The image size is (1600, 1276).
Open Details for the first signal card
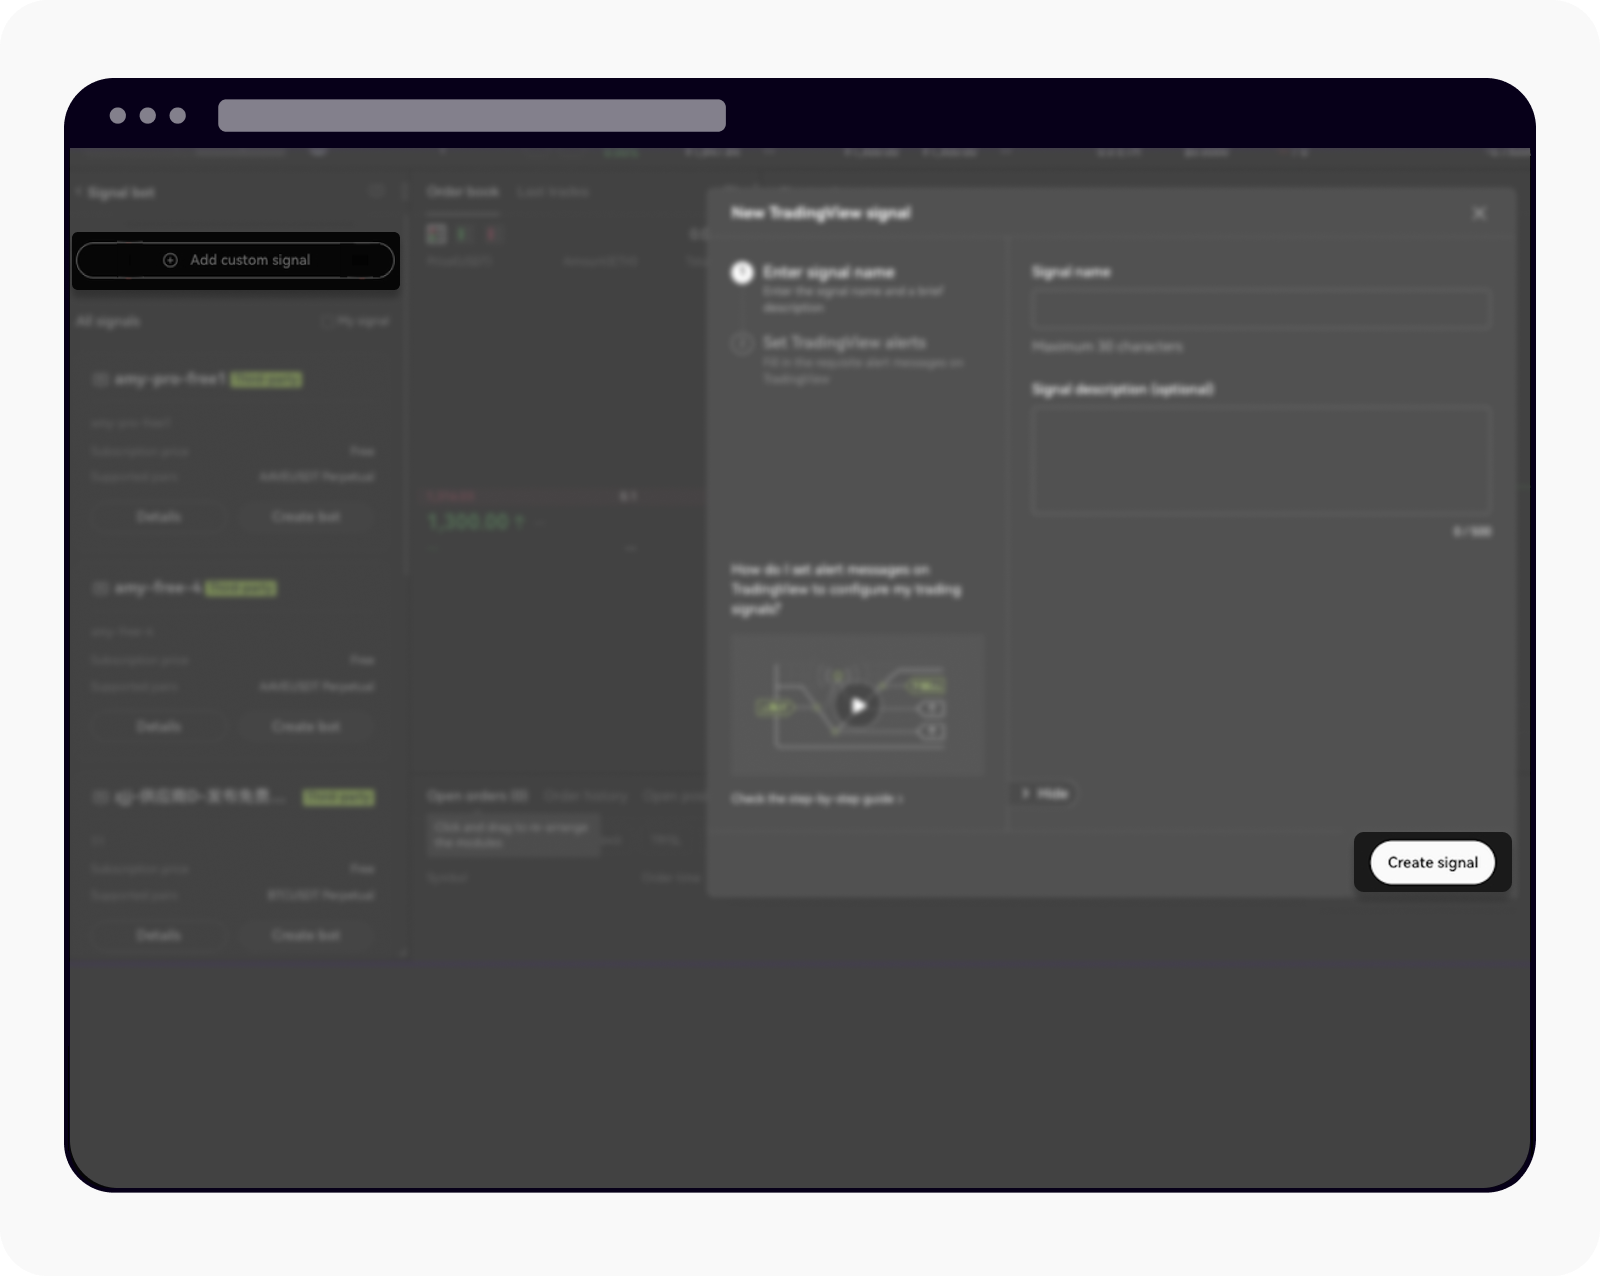[x=158, y=517]
